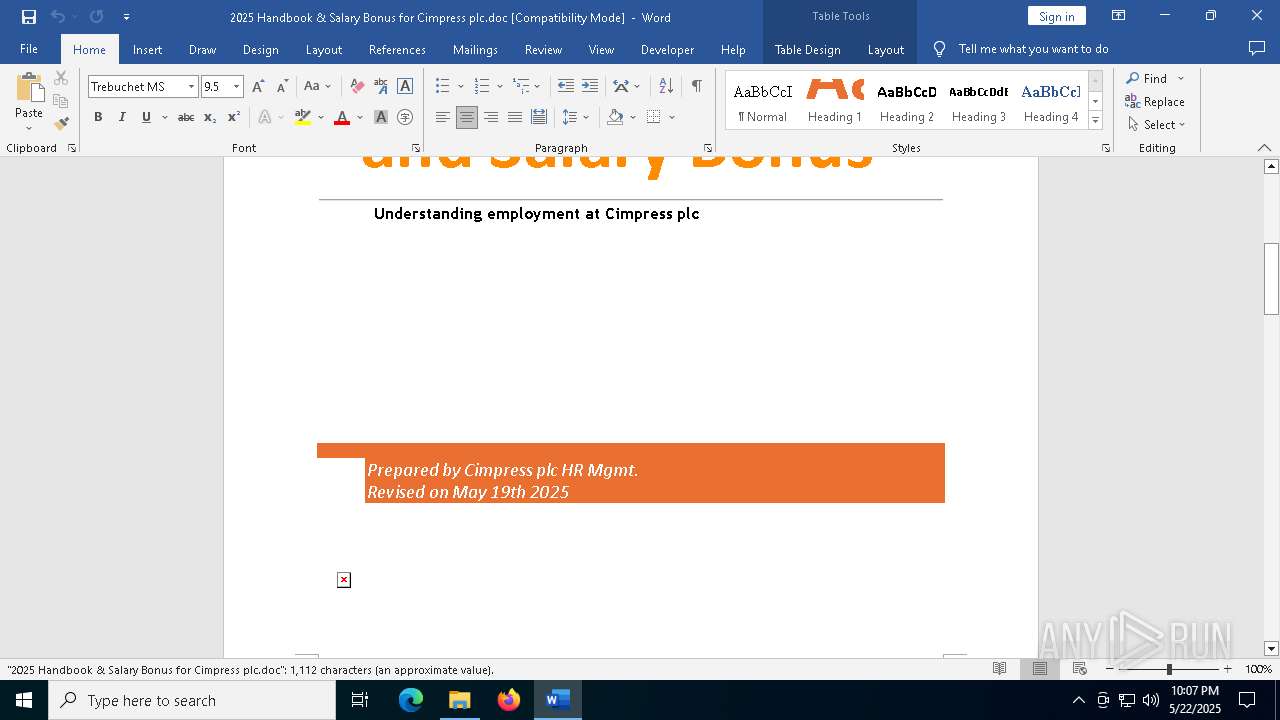The width and height of the screenshot is (1280, 720).
Task: Align text to the right
Action: pos(491,117)
